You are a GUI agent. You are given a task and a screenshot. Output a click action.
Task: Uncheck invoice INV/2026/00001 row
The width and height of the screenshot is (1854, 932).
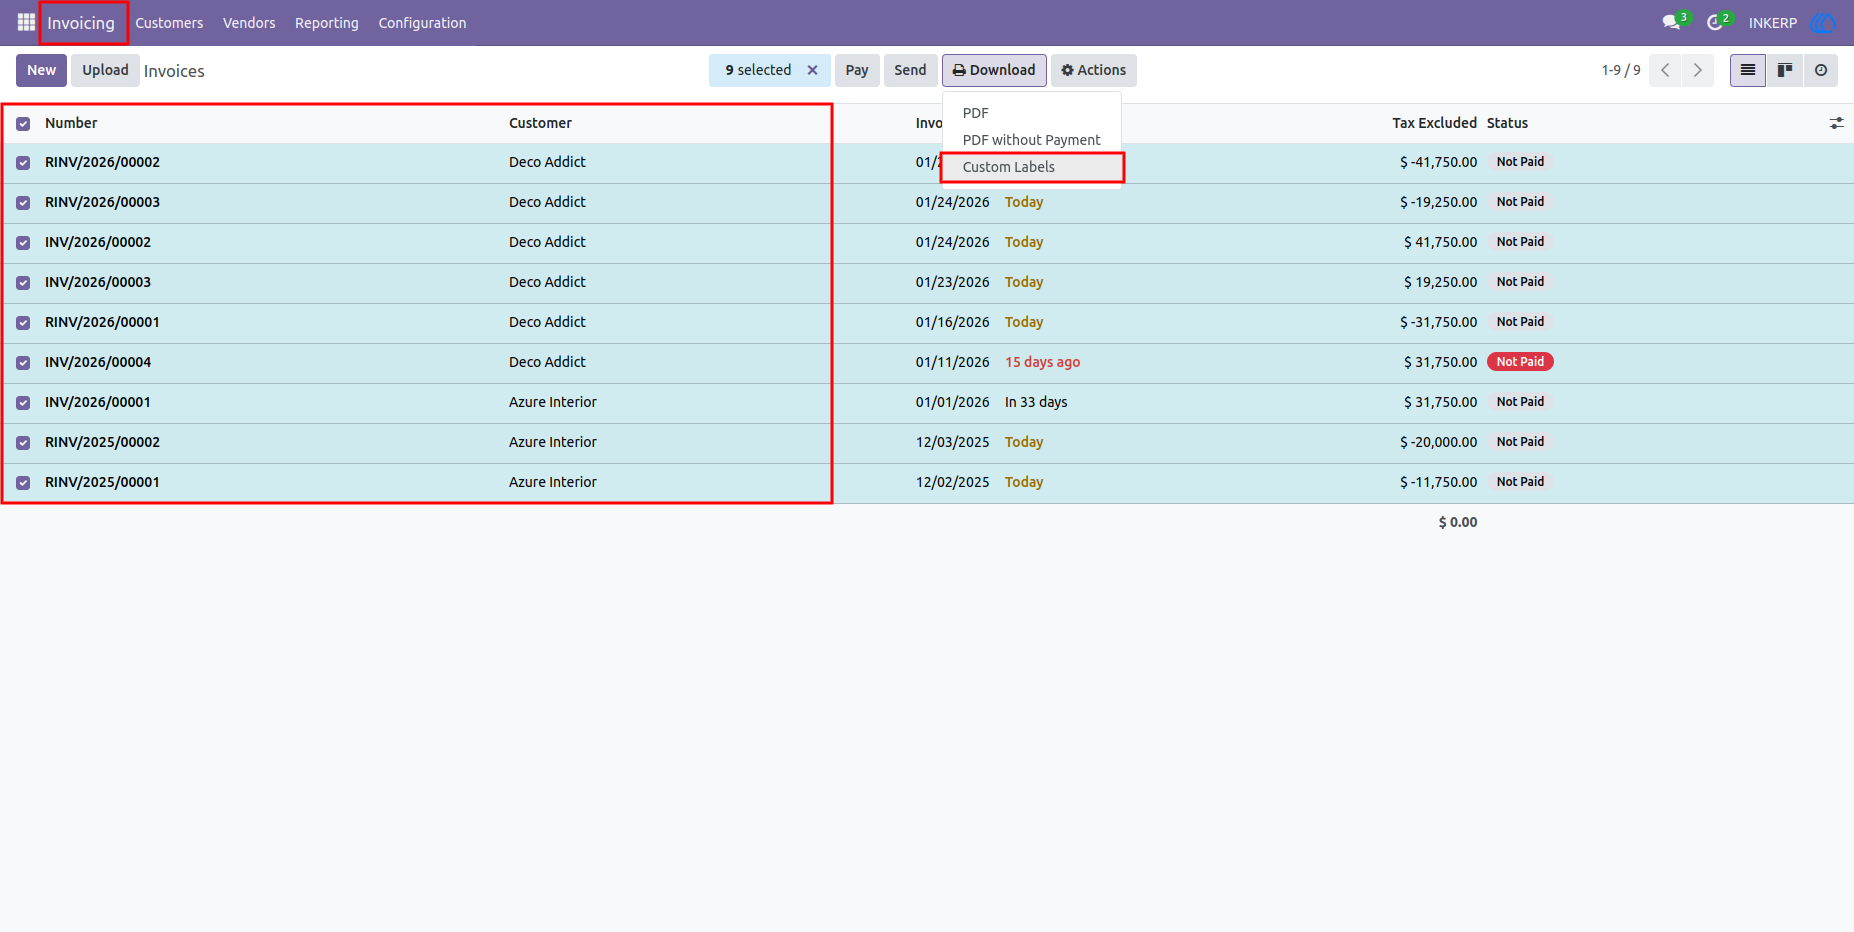tap(23, 403)
